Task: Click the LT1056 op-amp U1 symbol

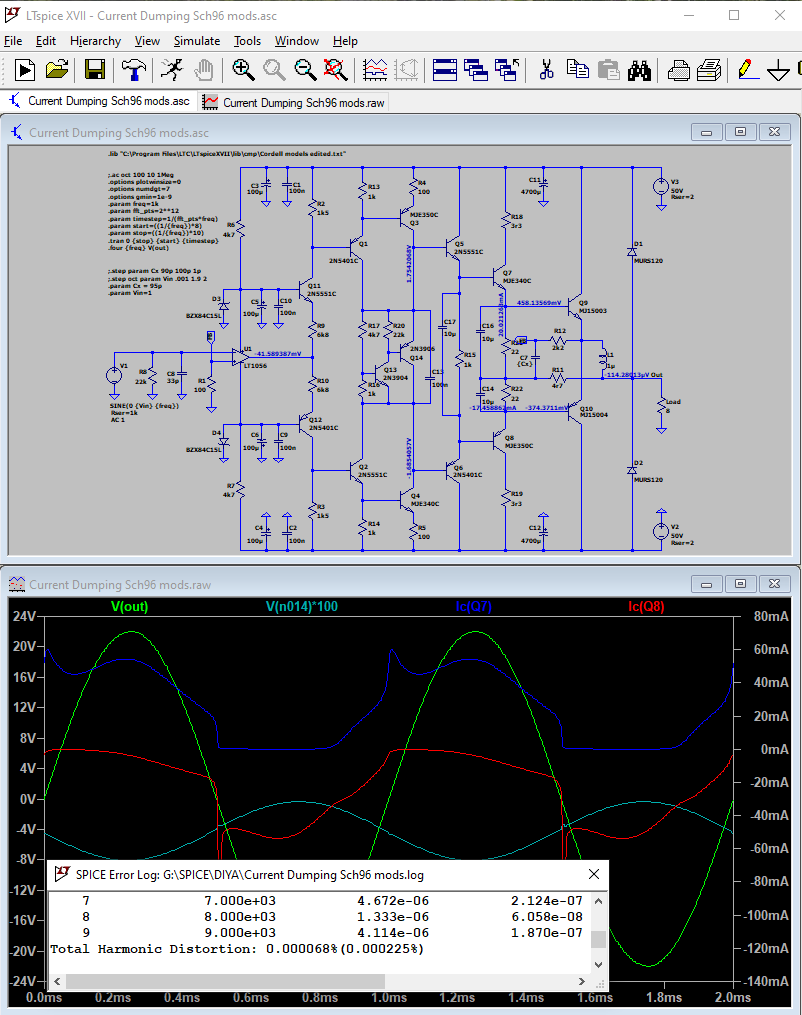Action: click(x=241, y=357)
